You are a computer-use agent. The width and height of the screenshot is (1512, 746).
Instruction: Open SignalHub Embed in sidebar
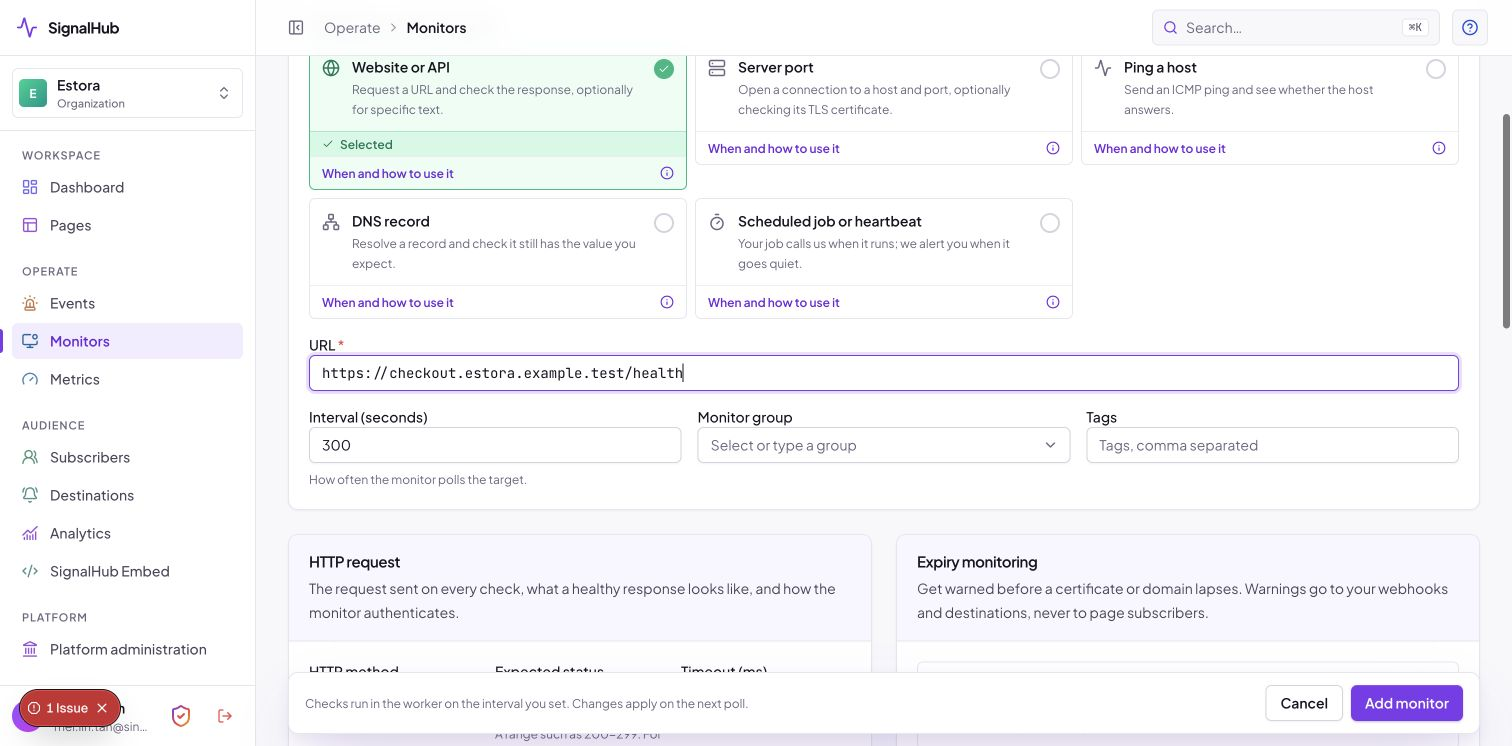pyautogui.click(x=127, y=571)
